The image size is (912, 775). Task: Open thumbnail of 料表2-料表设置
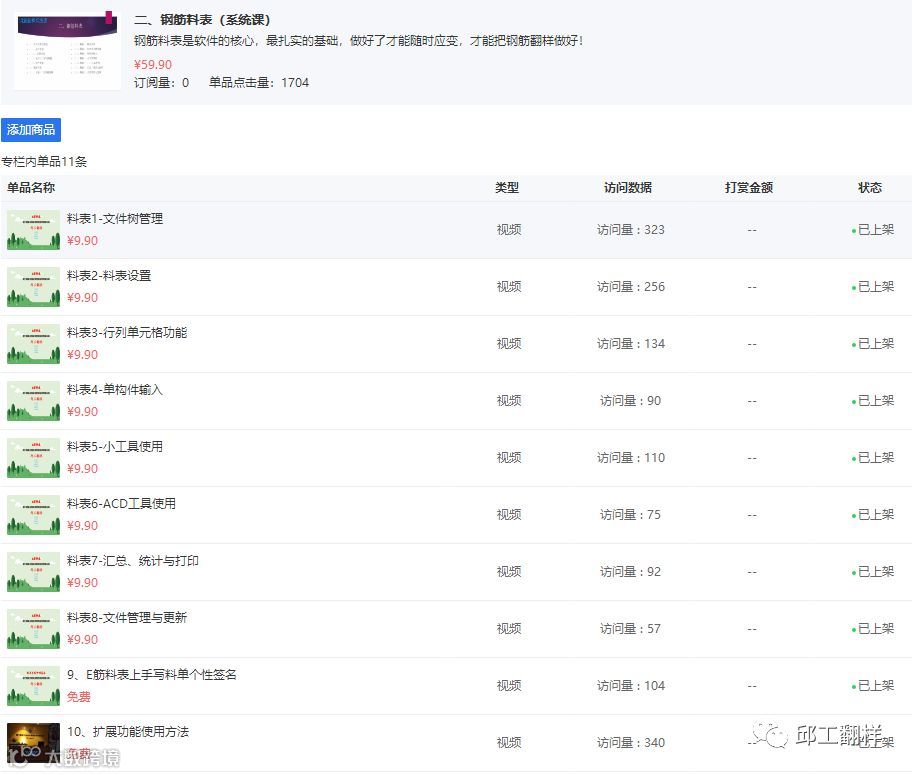[x=33, y=287]
